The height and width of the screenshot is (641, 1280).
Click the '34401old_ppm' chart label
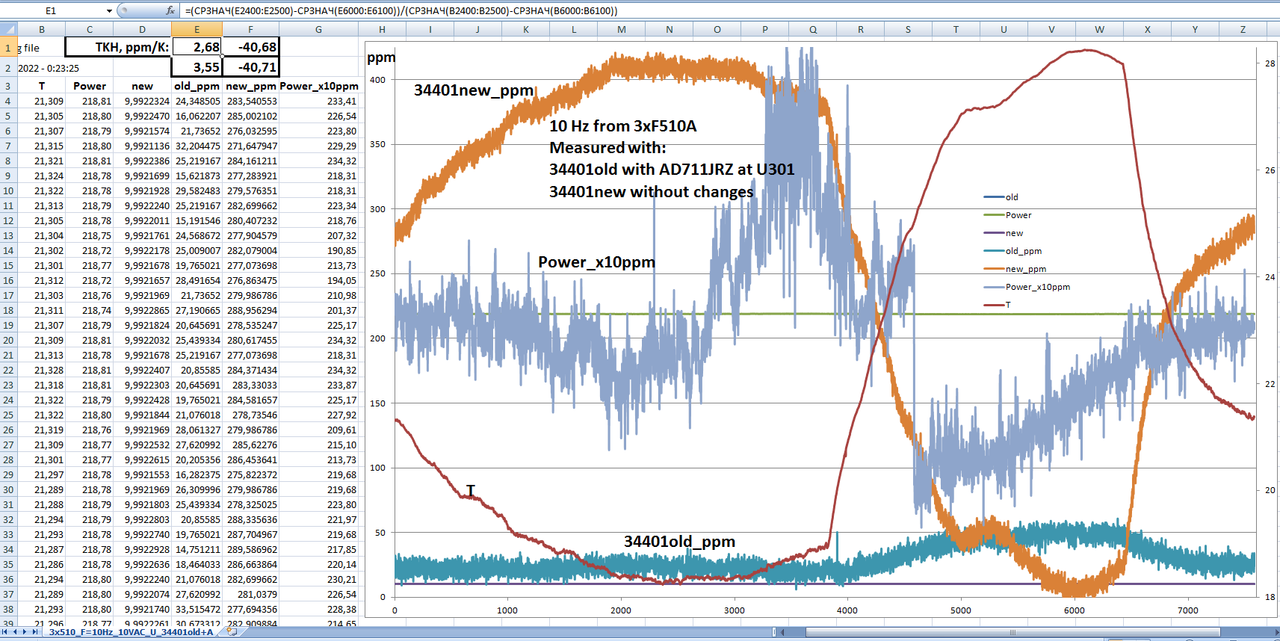(679, 542)
